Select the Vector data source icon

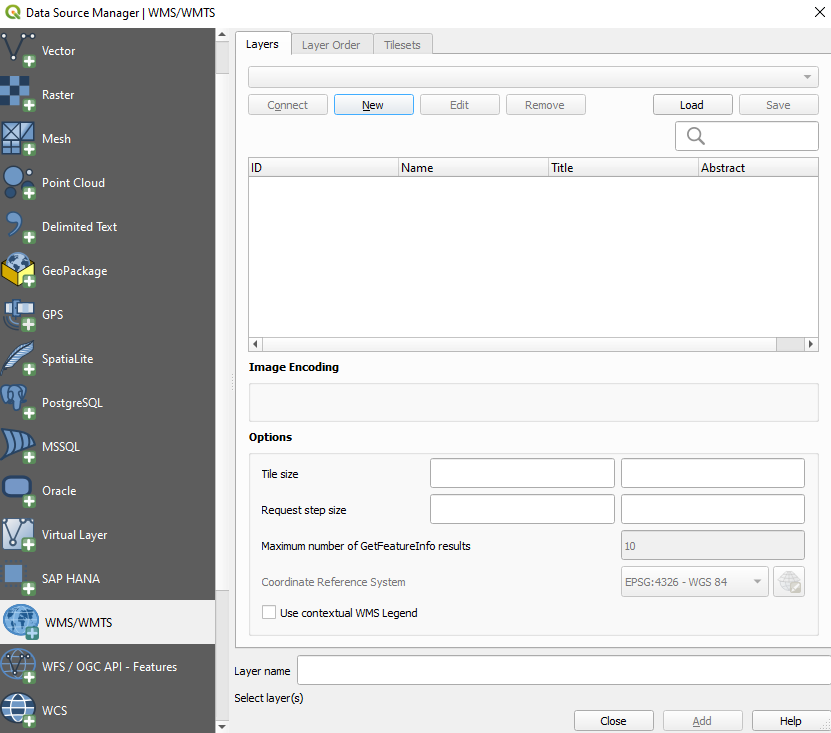pyautogui.click(x=20, y=51)
